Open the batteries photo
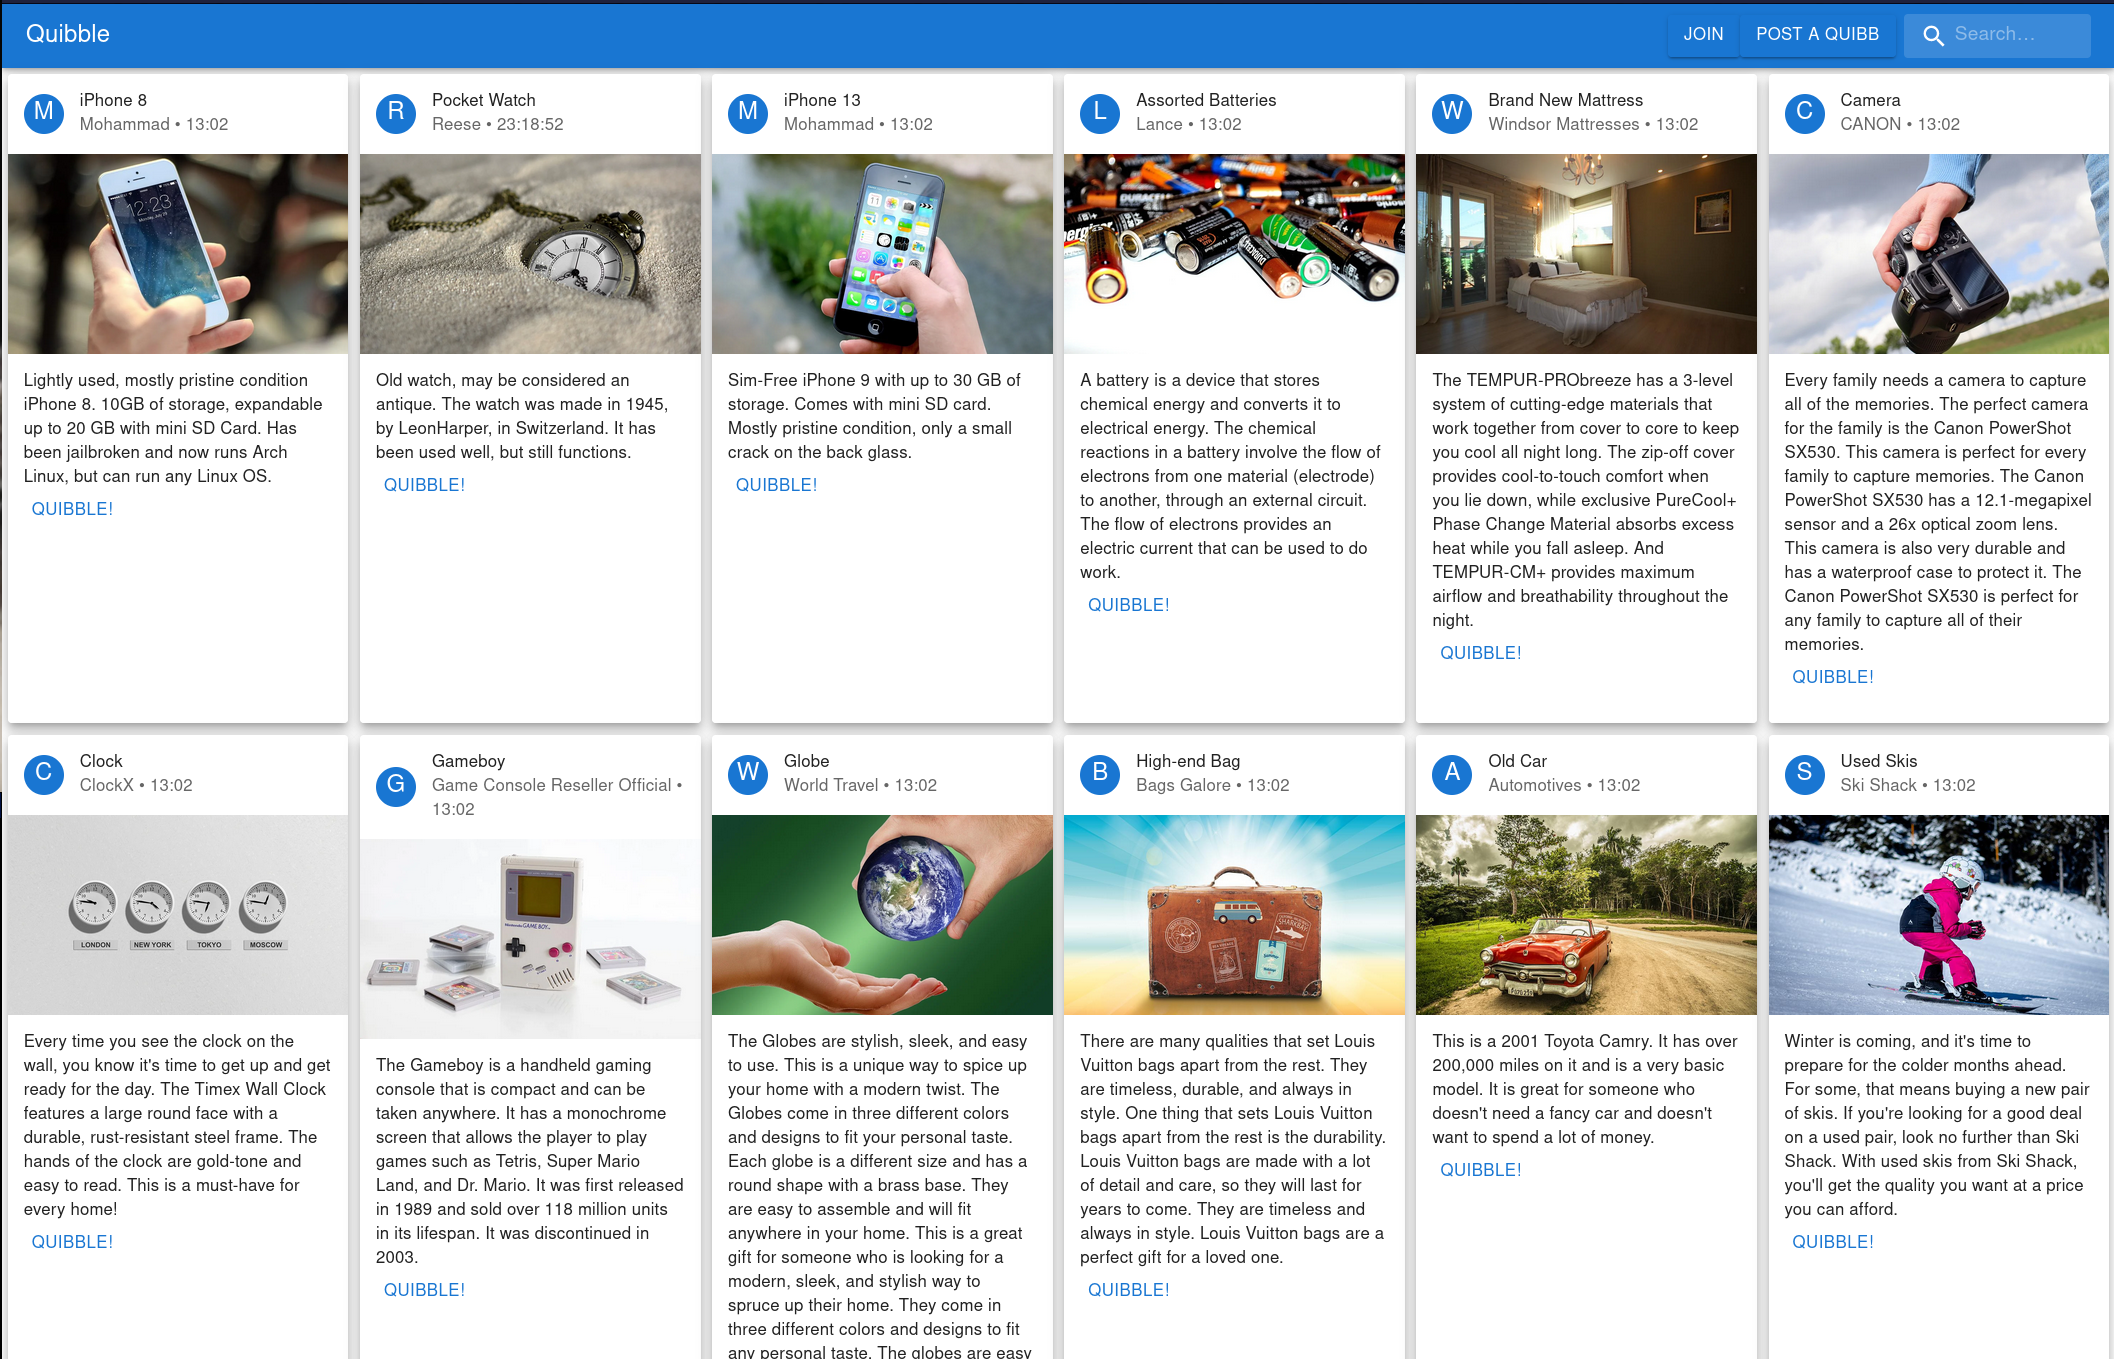Viewport: 2114px width, 1359px height. pos(1234,254)
